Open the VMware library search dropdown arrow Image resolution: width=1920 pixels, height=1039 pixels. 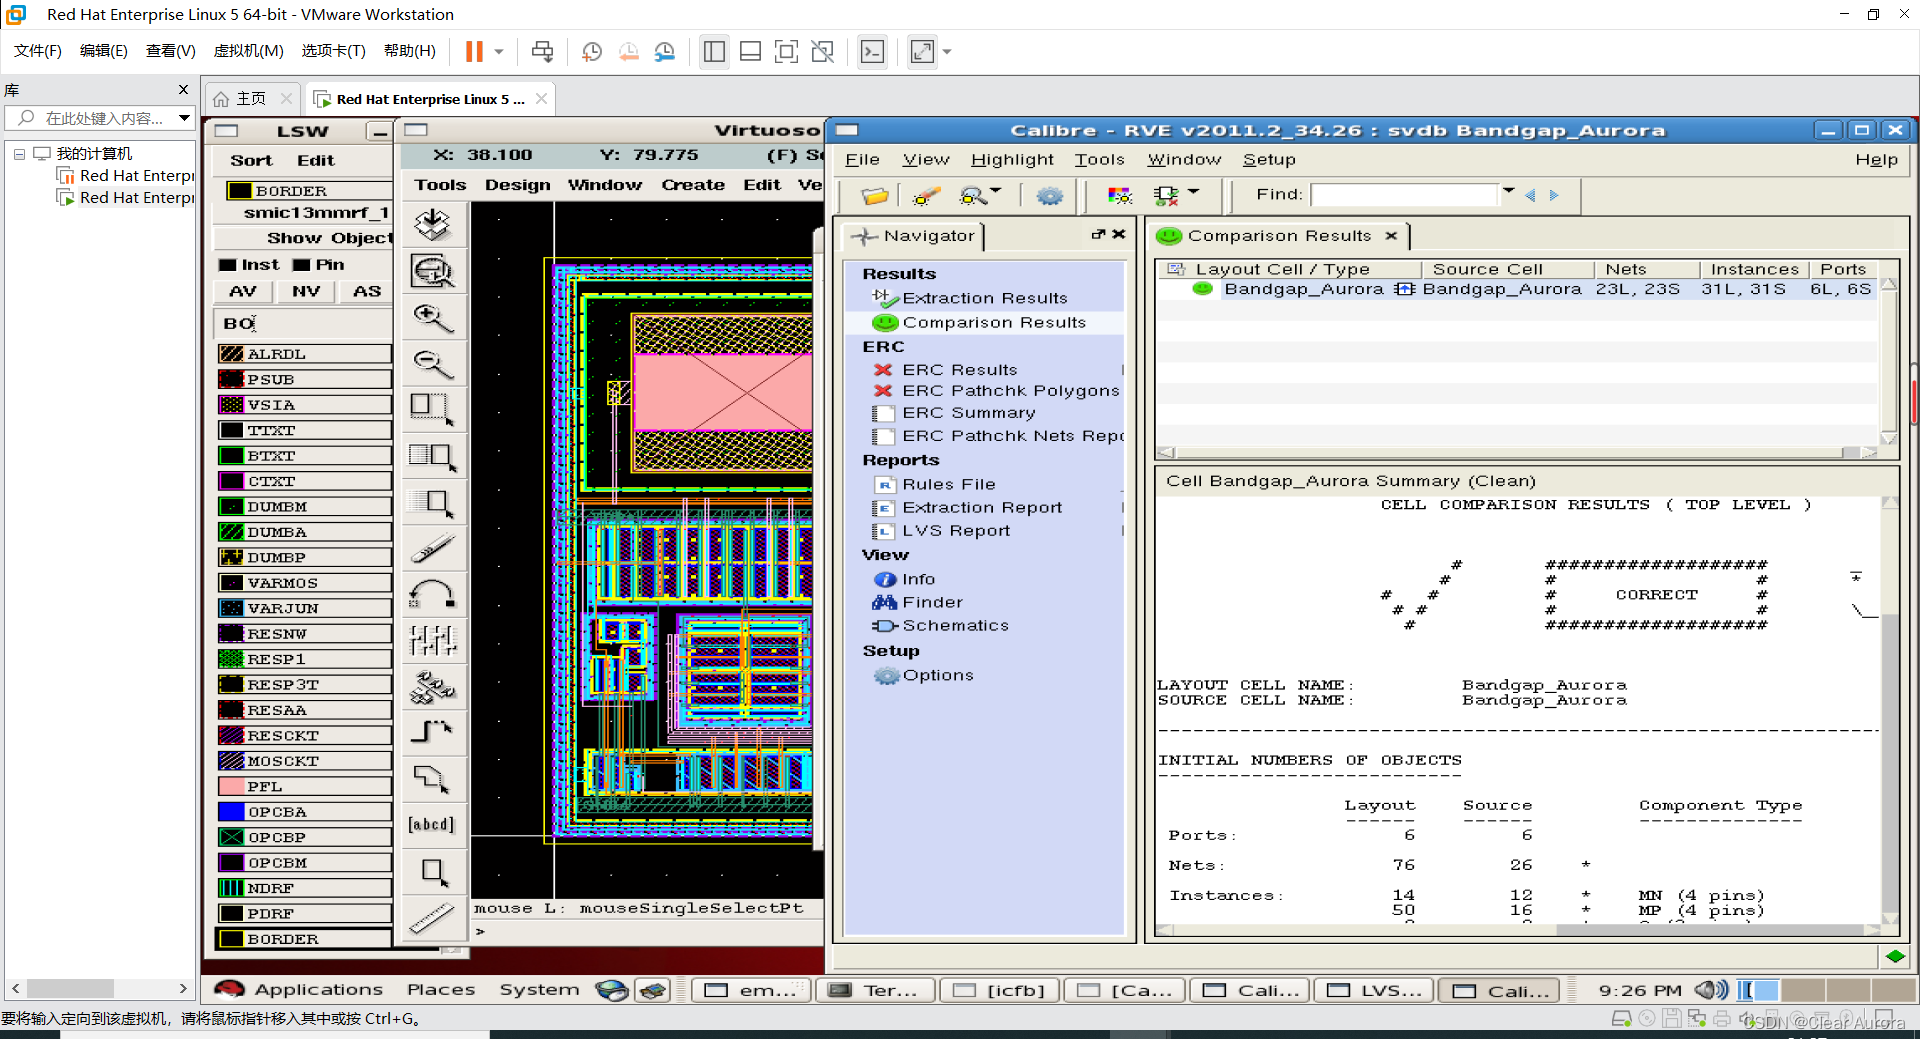point(184,118)
